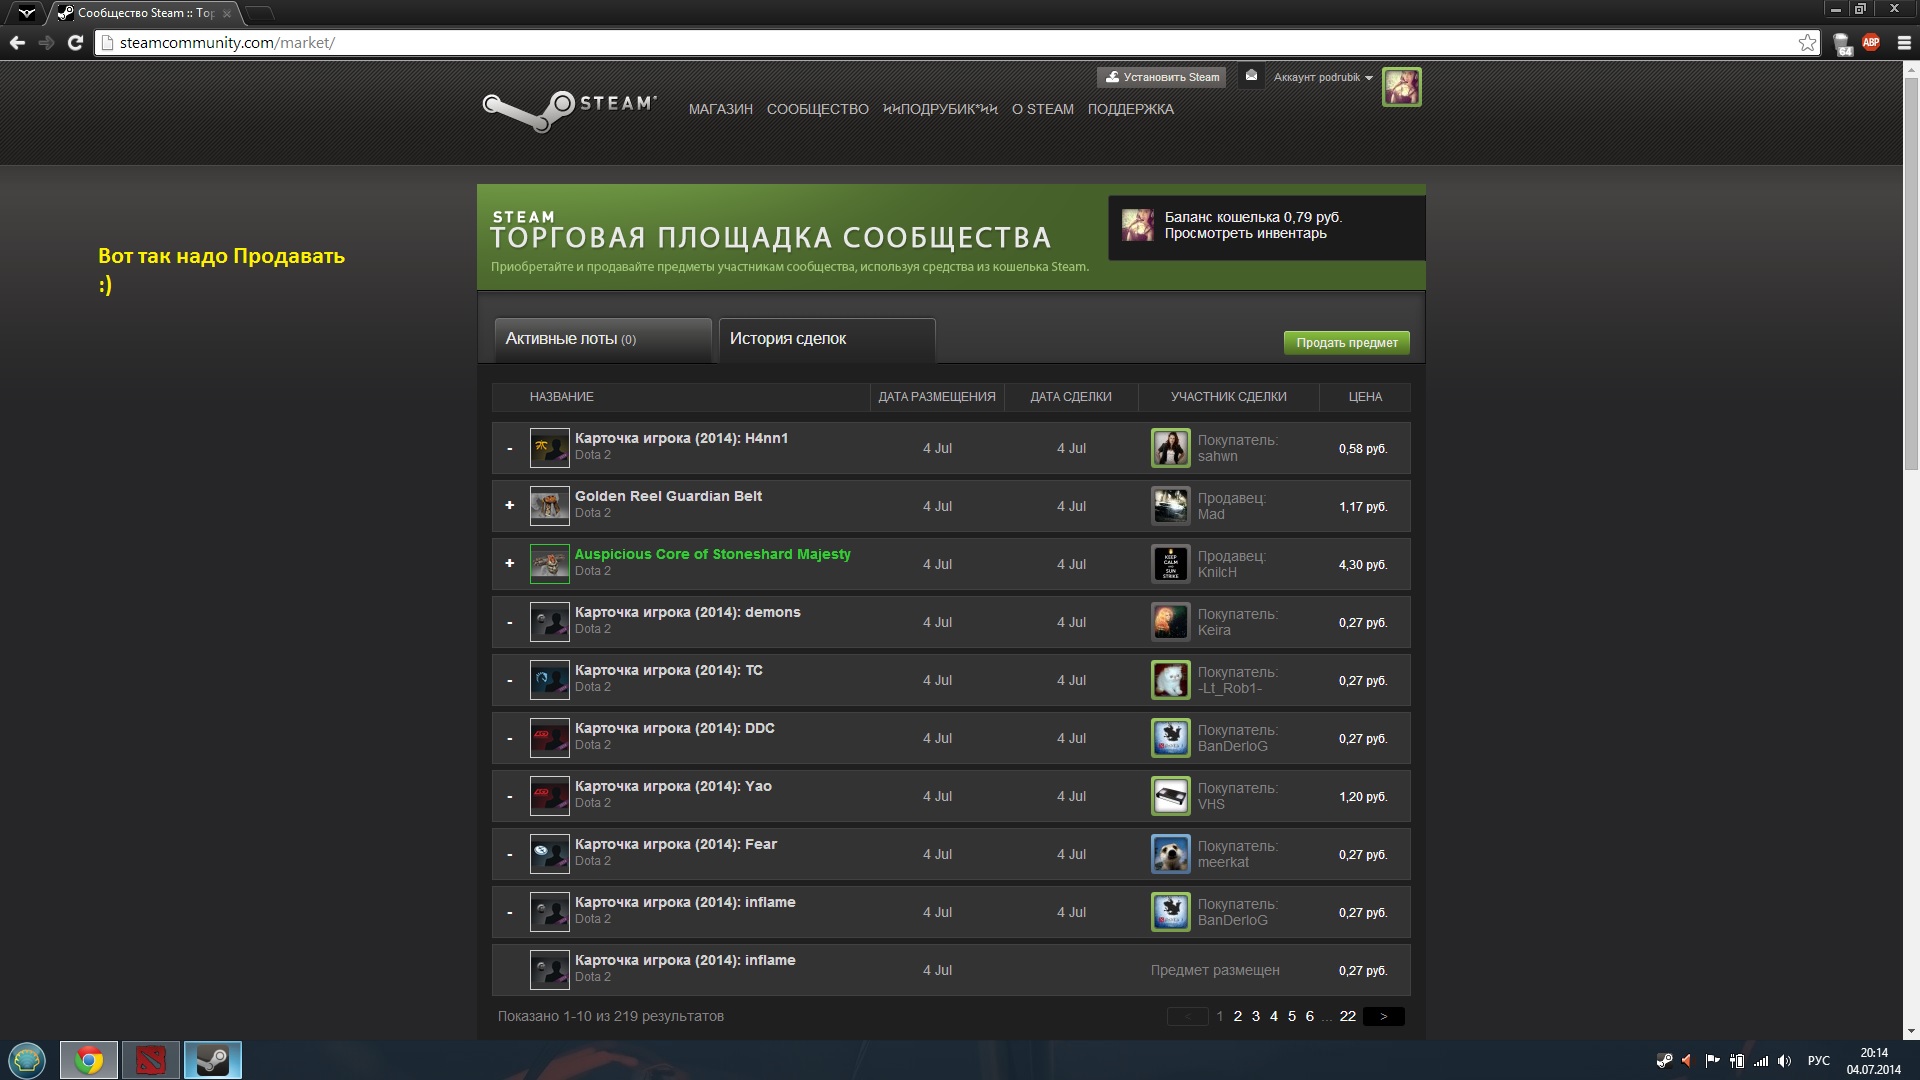Open Карточка игрока (2014): Yao link
Viewport: 1920px width, 1080px height.
(x=673, y=786)
